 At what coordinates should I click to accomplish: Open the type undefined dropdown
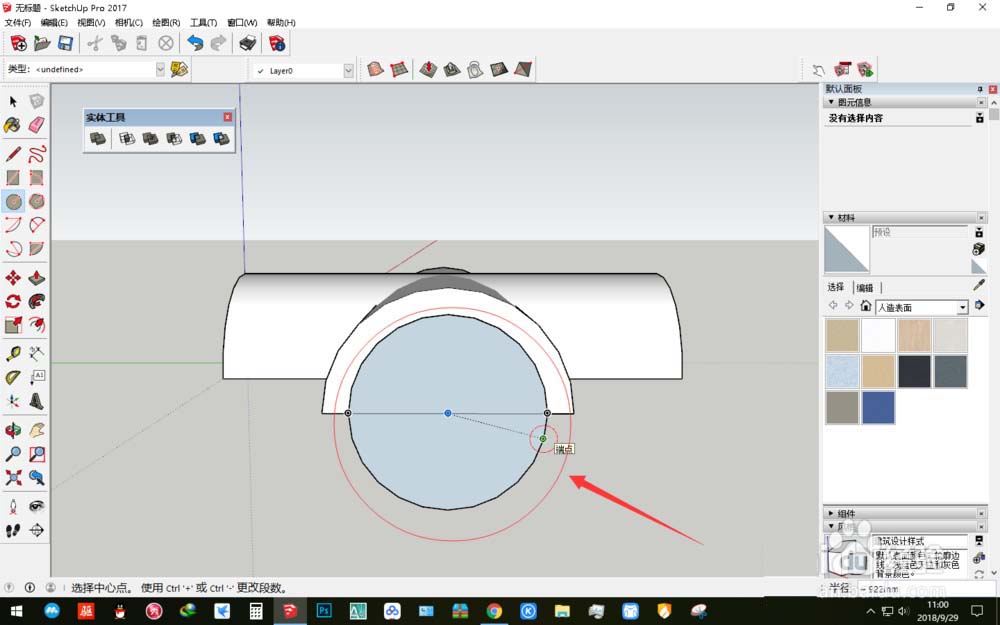[160, 69]
